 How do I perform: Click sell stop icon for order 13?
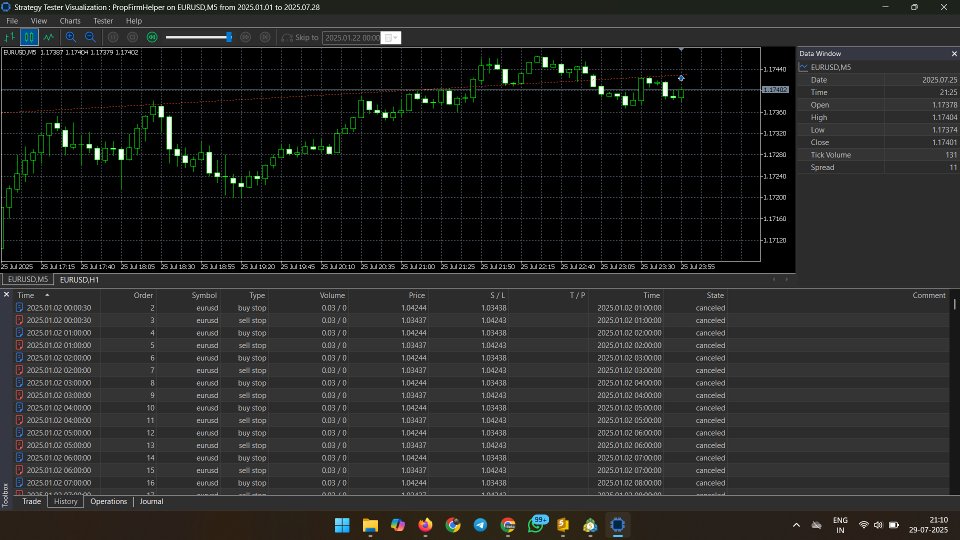[20, 445]
